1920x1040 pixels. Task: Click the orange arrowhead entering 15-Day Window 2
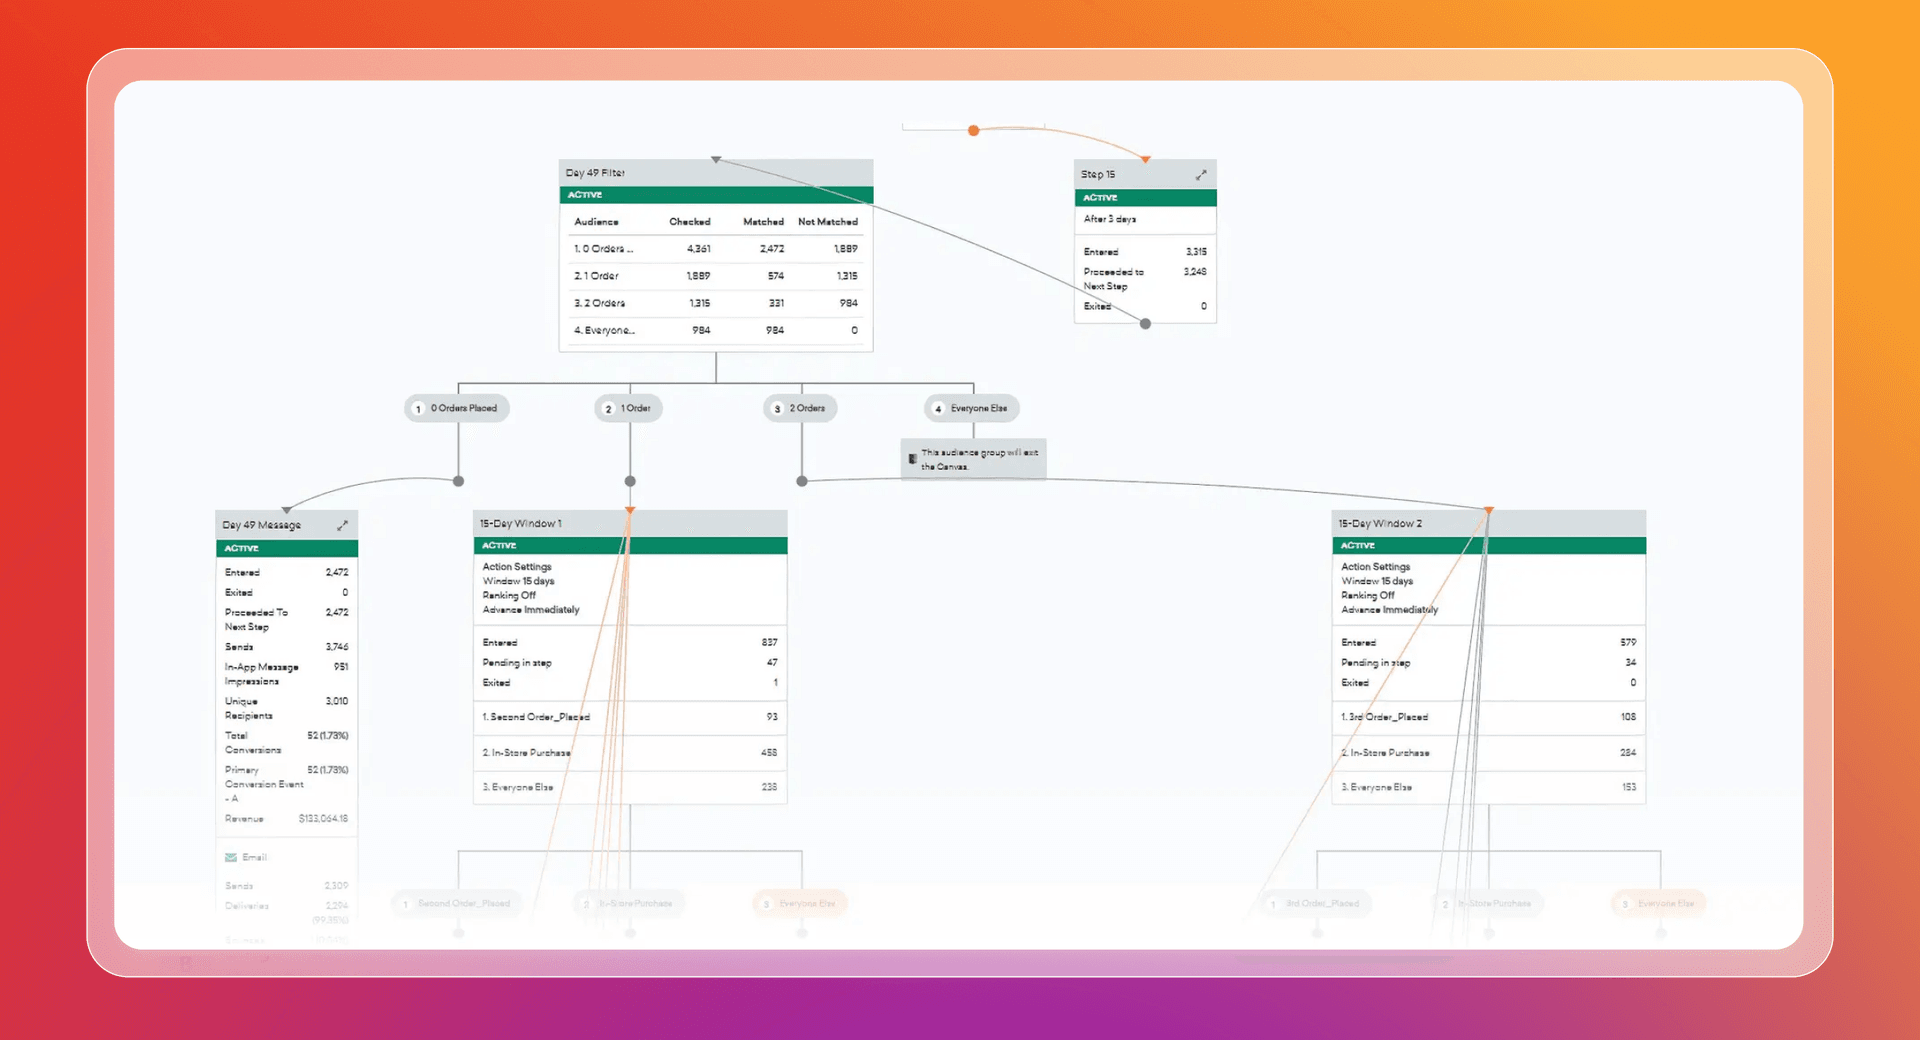[x=1489, y=511]
